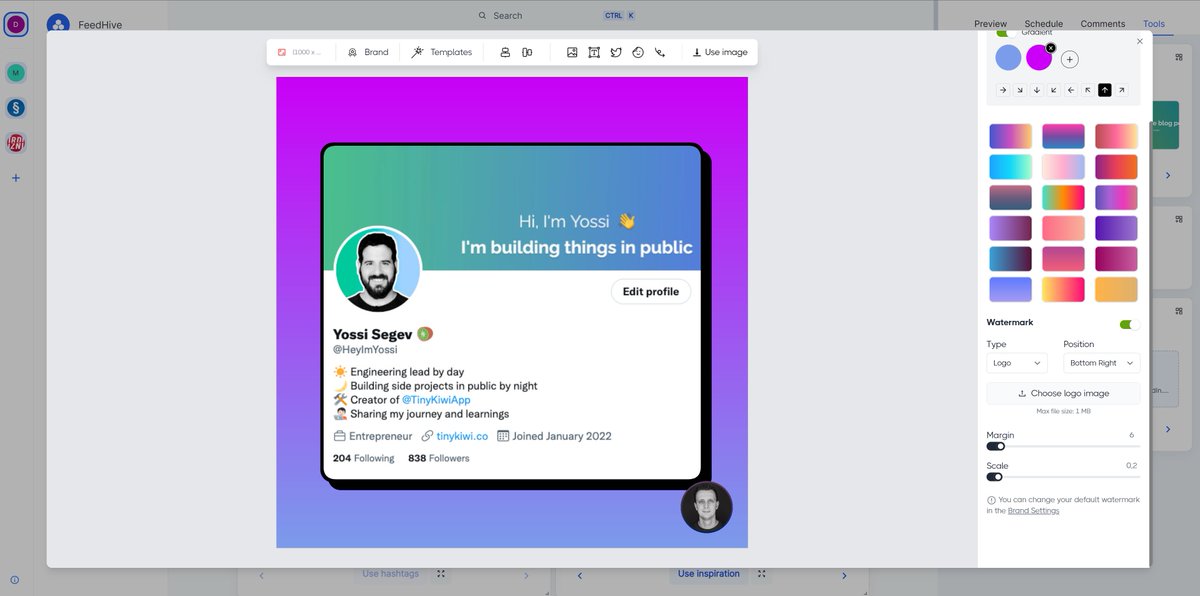
Task: Select the blue section-sign account icon
Action: tap(15, 108)
